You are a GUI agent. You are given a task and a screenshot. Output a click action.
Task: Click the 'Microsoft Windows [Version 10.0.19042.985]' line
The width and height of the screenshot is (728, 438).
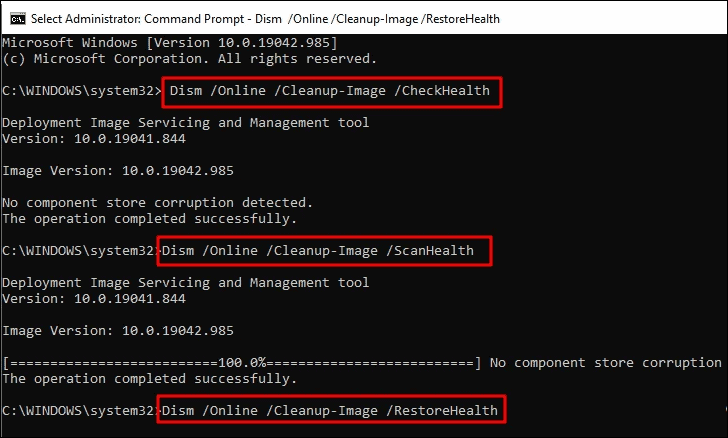tap(169, 43)
